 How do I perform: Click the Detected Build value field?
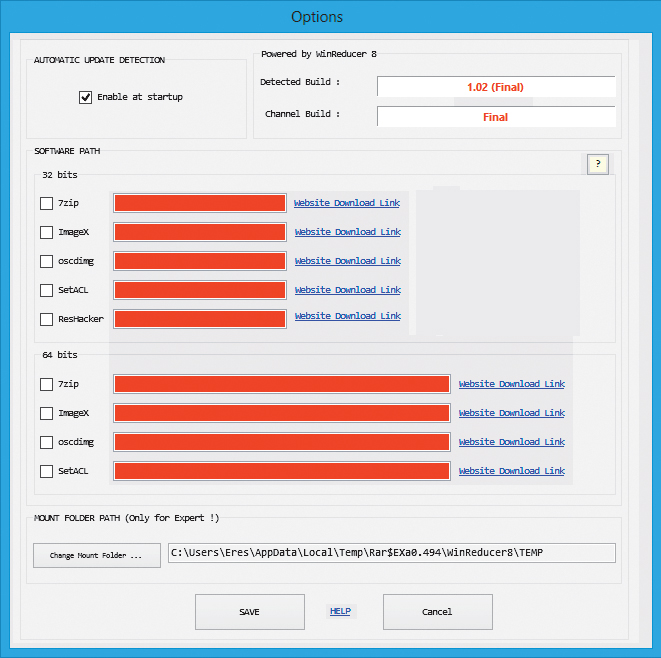click(x=495, y=87)
